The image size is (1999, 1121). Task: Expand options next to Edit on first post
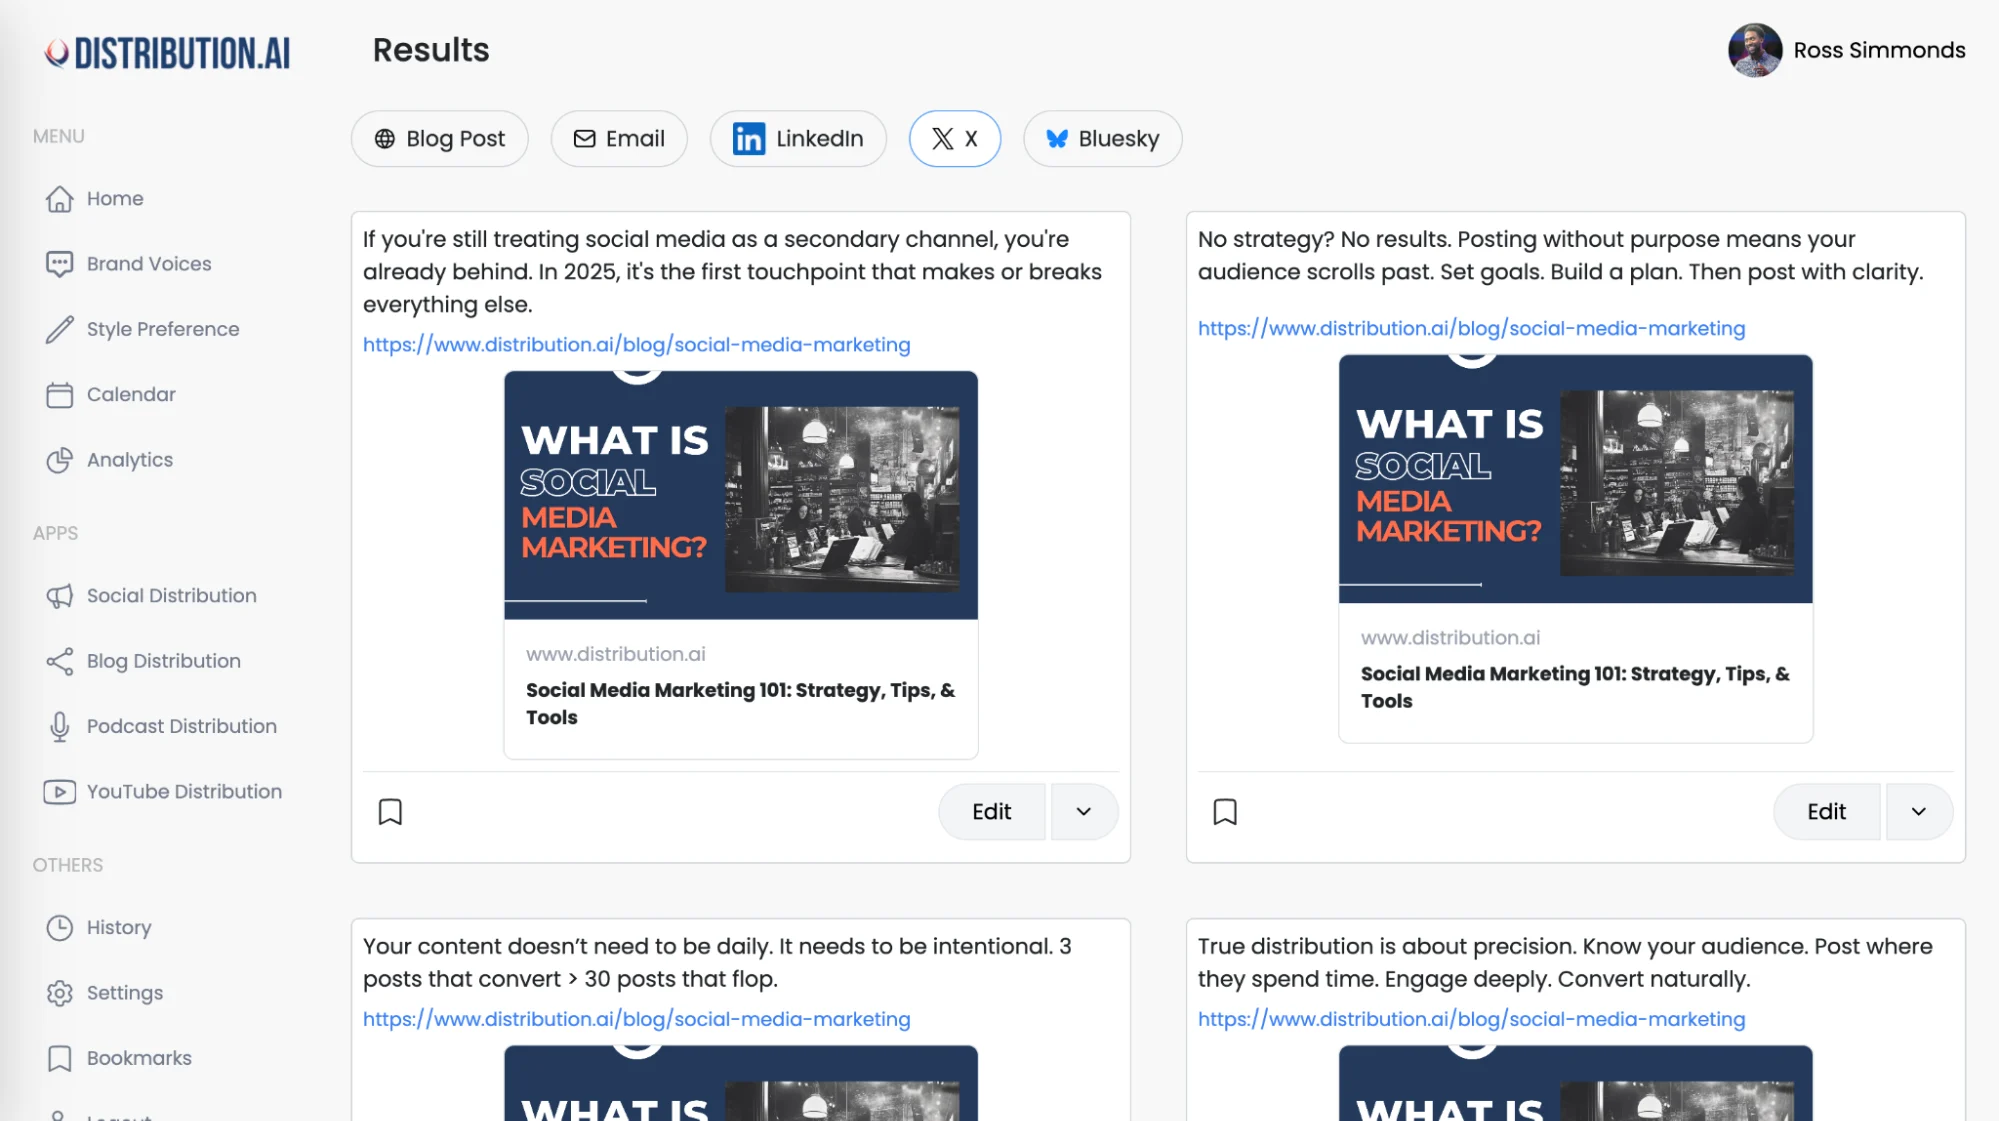(x=1083, y=812)
